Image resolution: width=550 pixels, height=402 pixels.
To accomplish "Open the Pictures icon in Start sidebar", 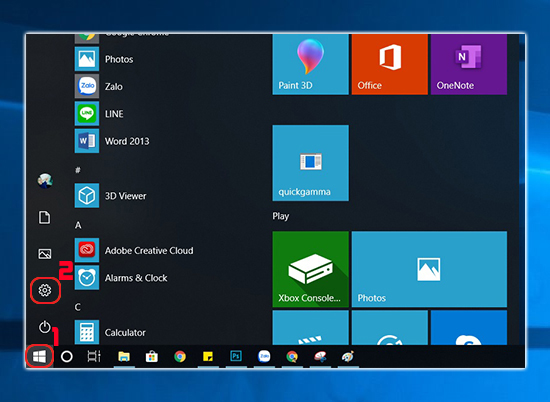I will [45, 254].
